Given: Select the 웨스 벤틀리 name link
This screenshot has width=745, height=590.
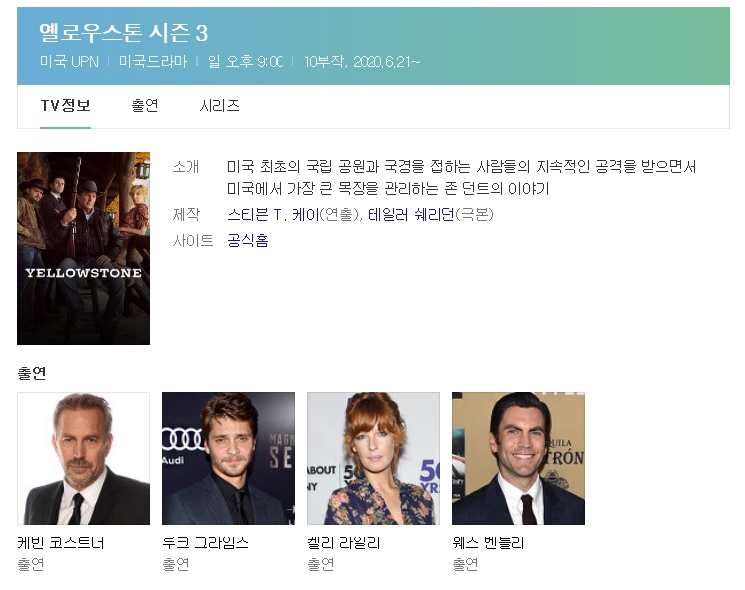Looking at the screenshot, I should (x=489, y=543).
